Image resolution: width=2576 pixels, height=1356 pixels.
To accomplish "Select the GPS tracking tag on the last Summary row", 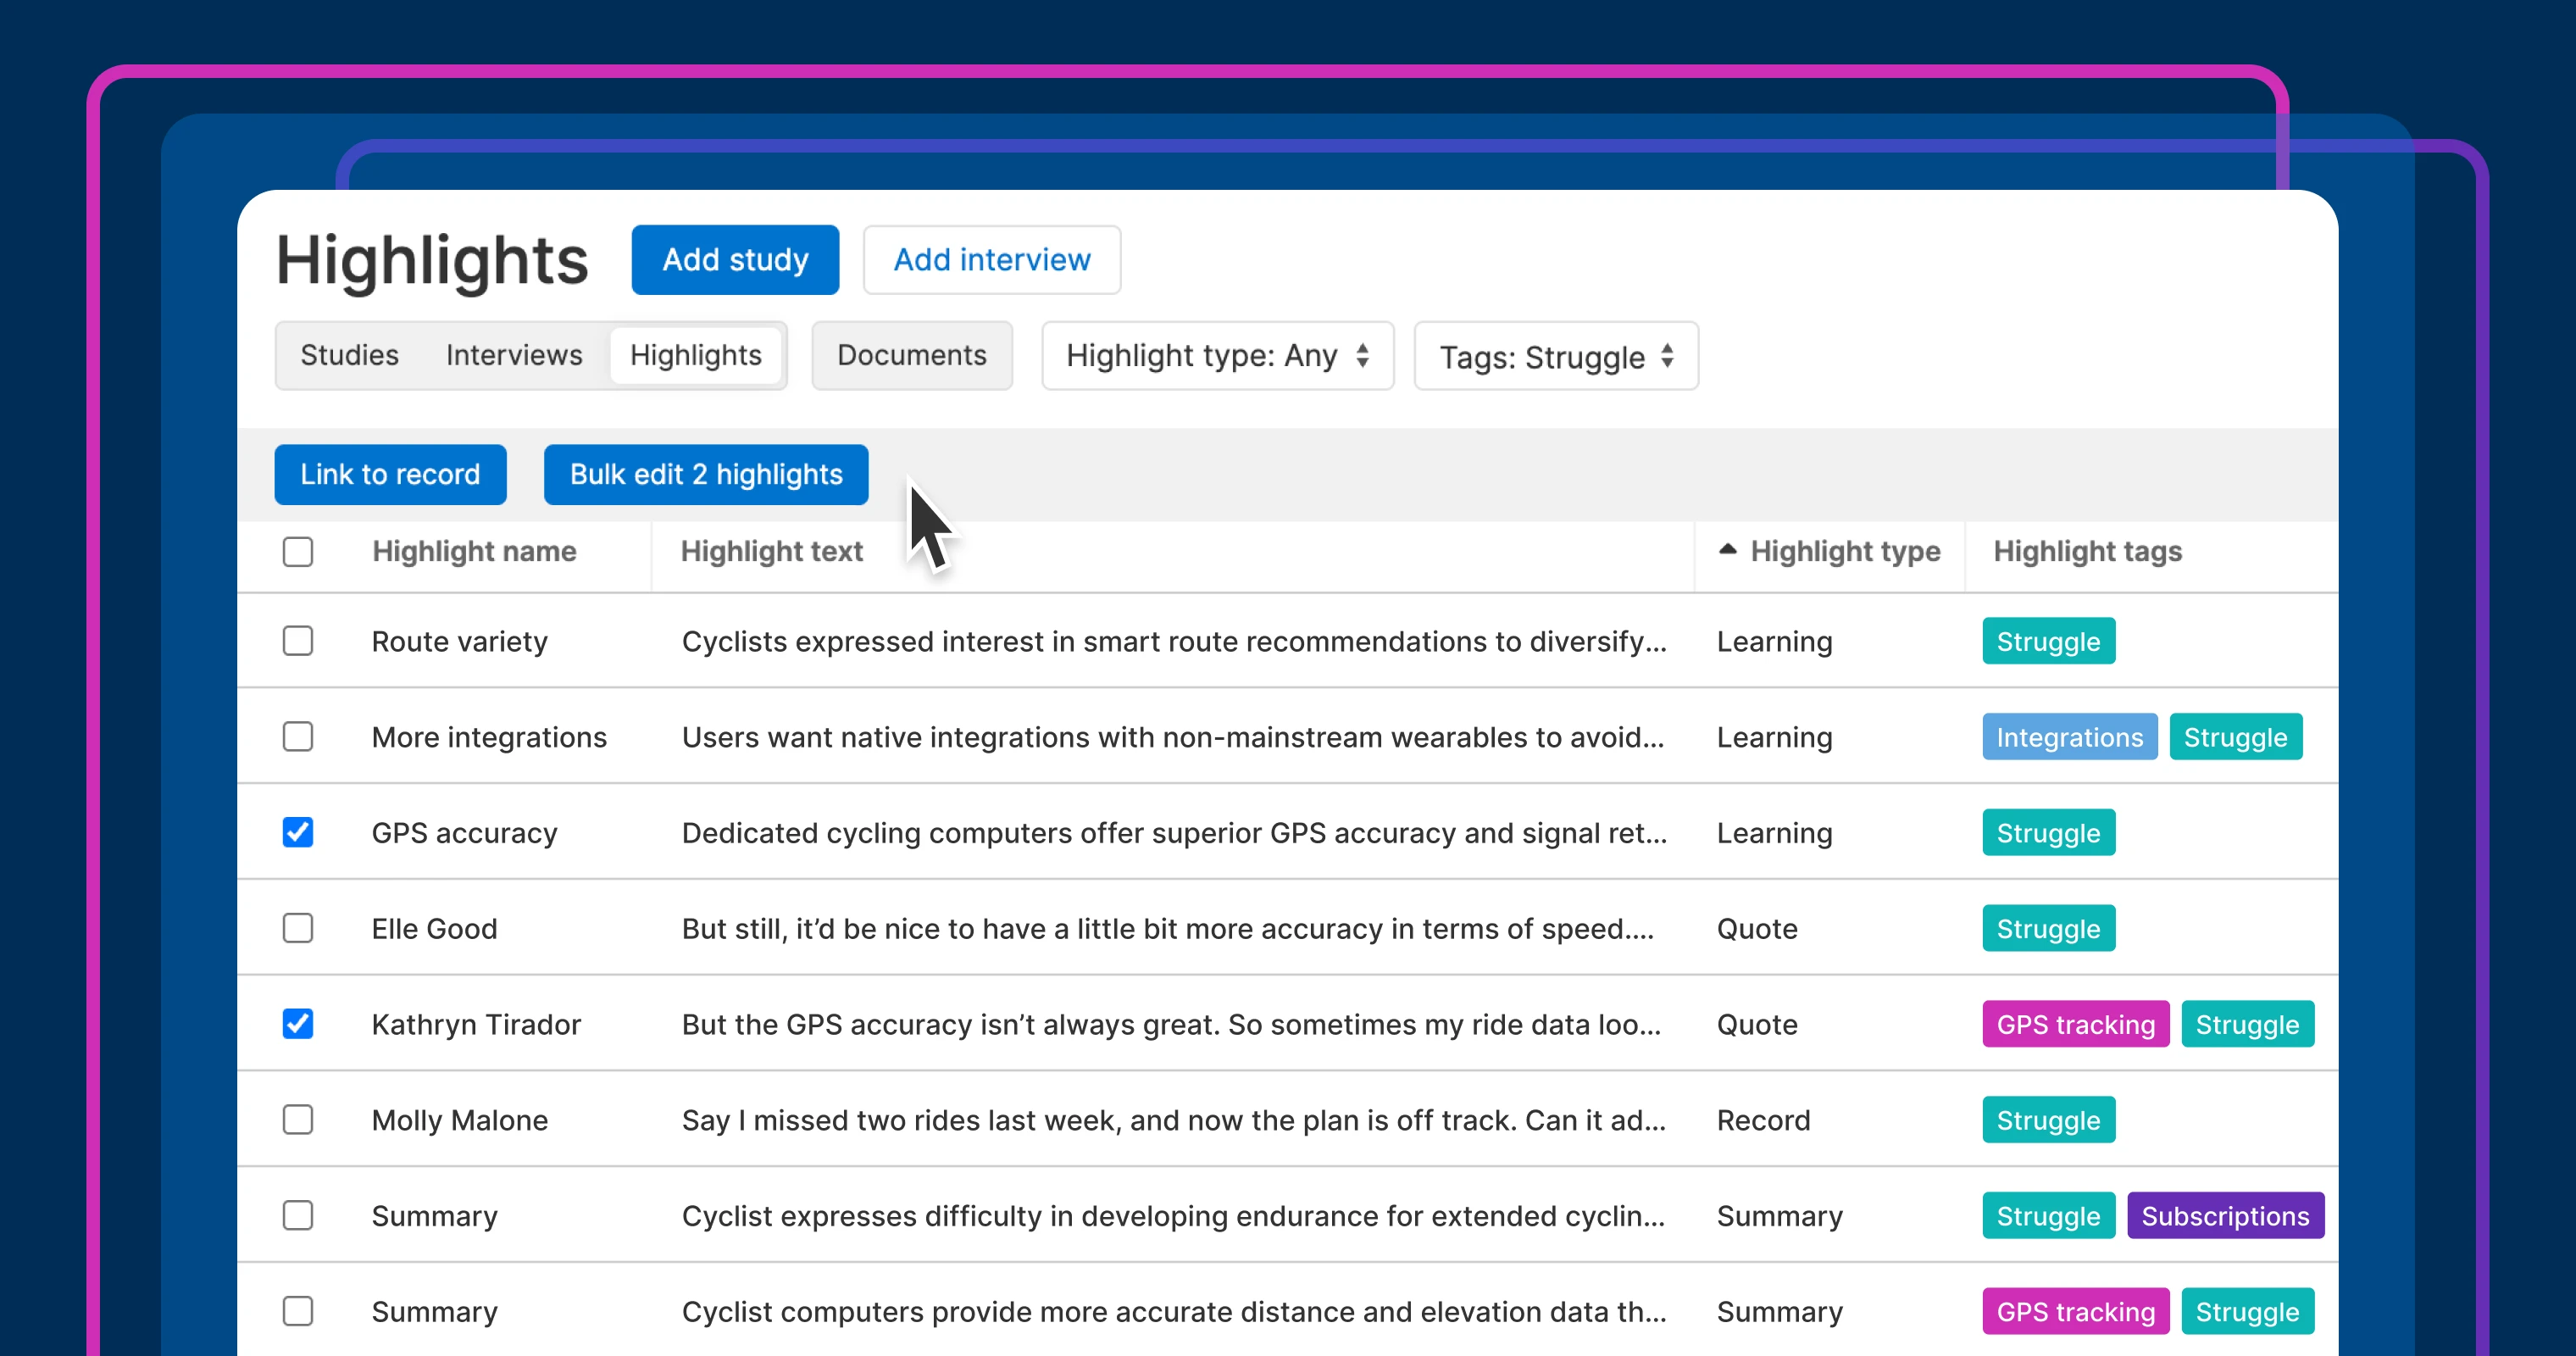I will [2074, 1311].
